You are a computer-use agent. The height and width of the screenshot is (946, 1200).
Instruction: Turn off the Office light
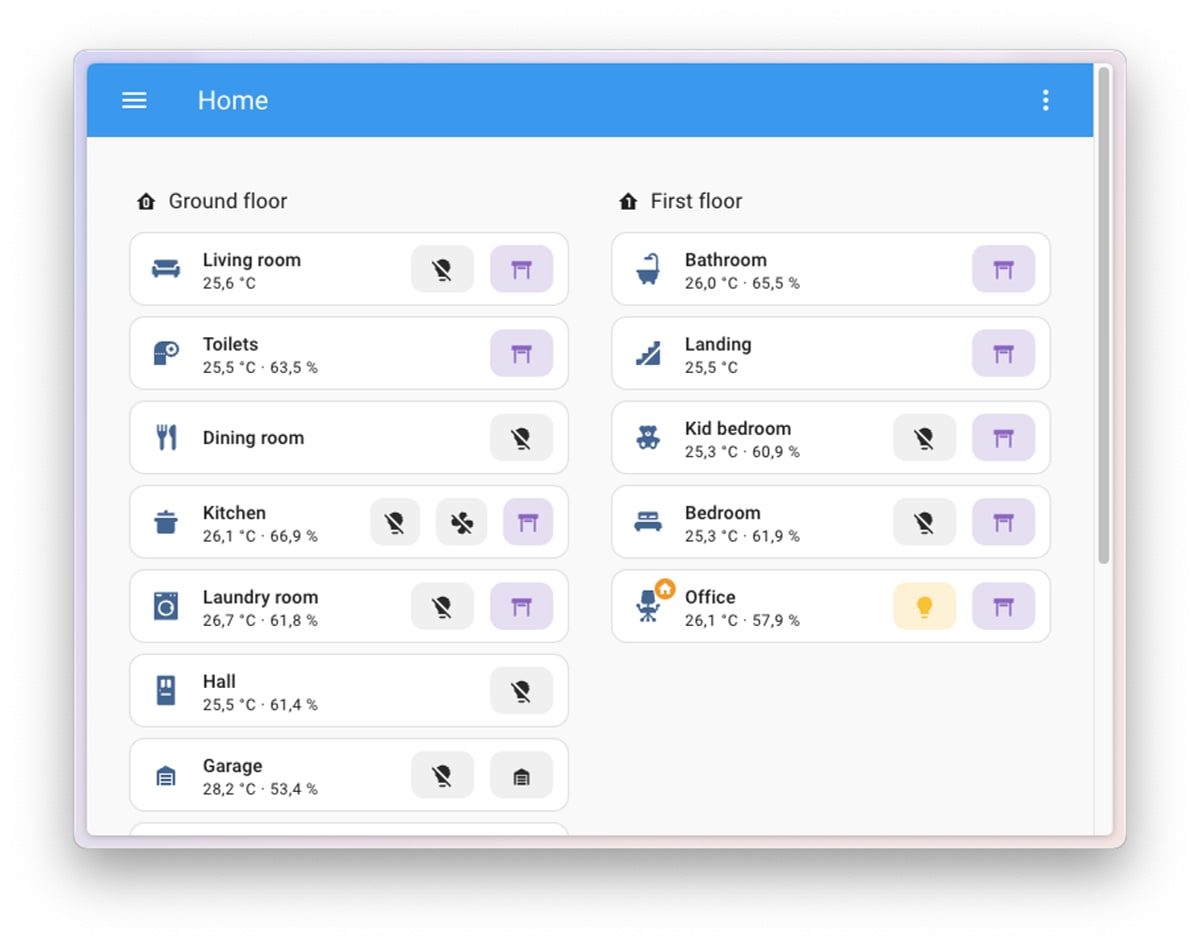pyautogui.click(x=924, y=606)
